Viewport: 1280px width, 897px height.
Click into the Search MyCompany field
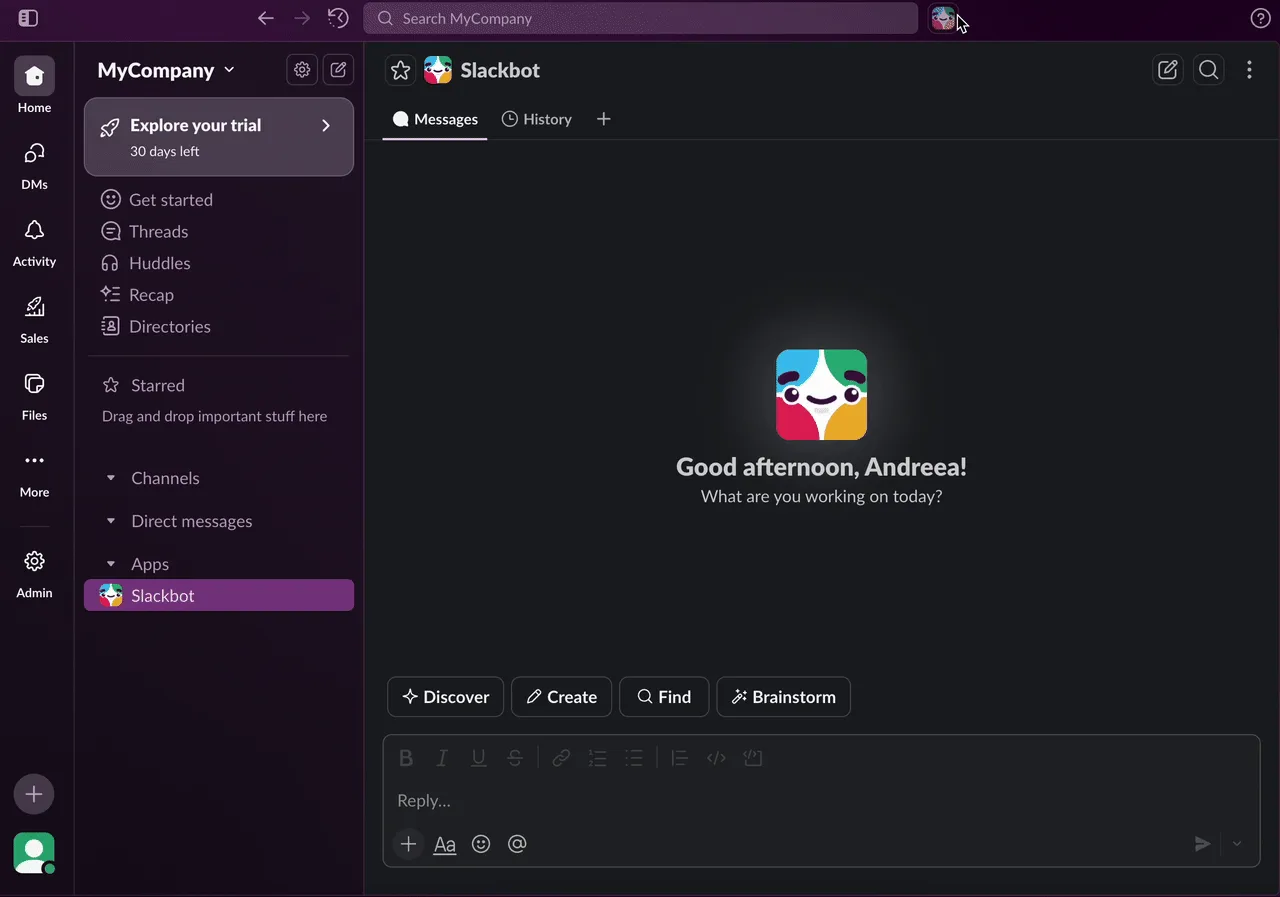pos(640,18)
